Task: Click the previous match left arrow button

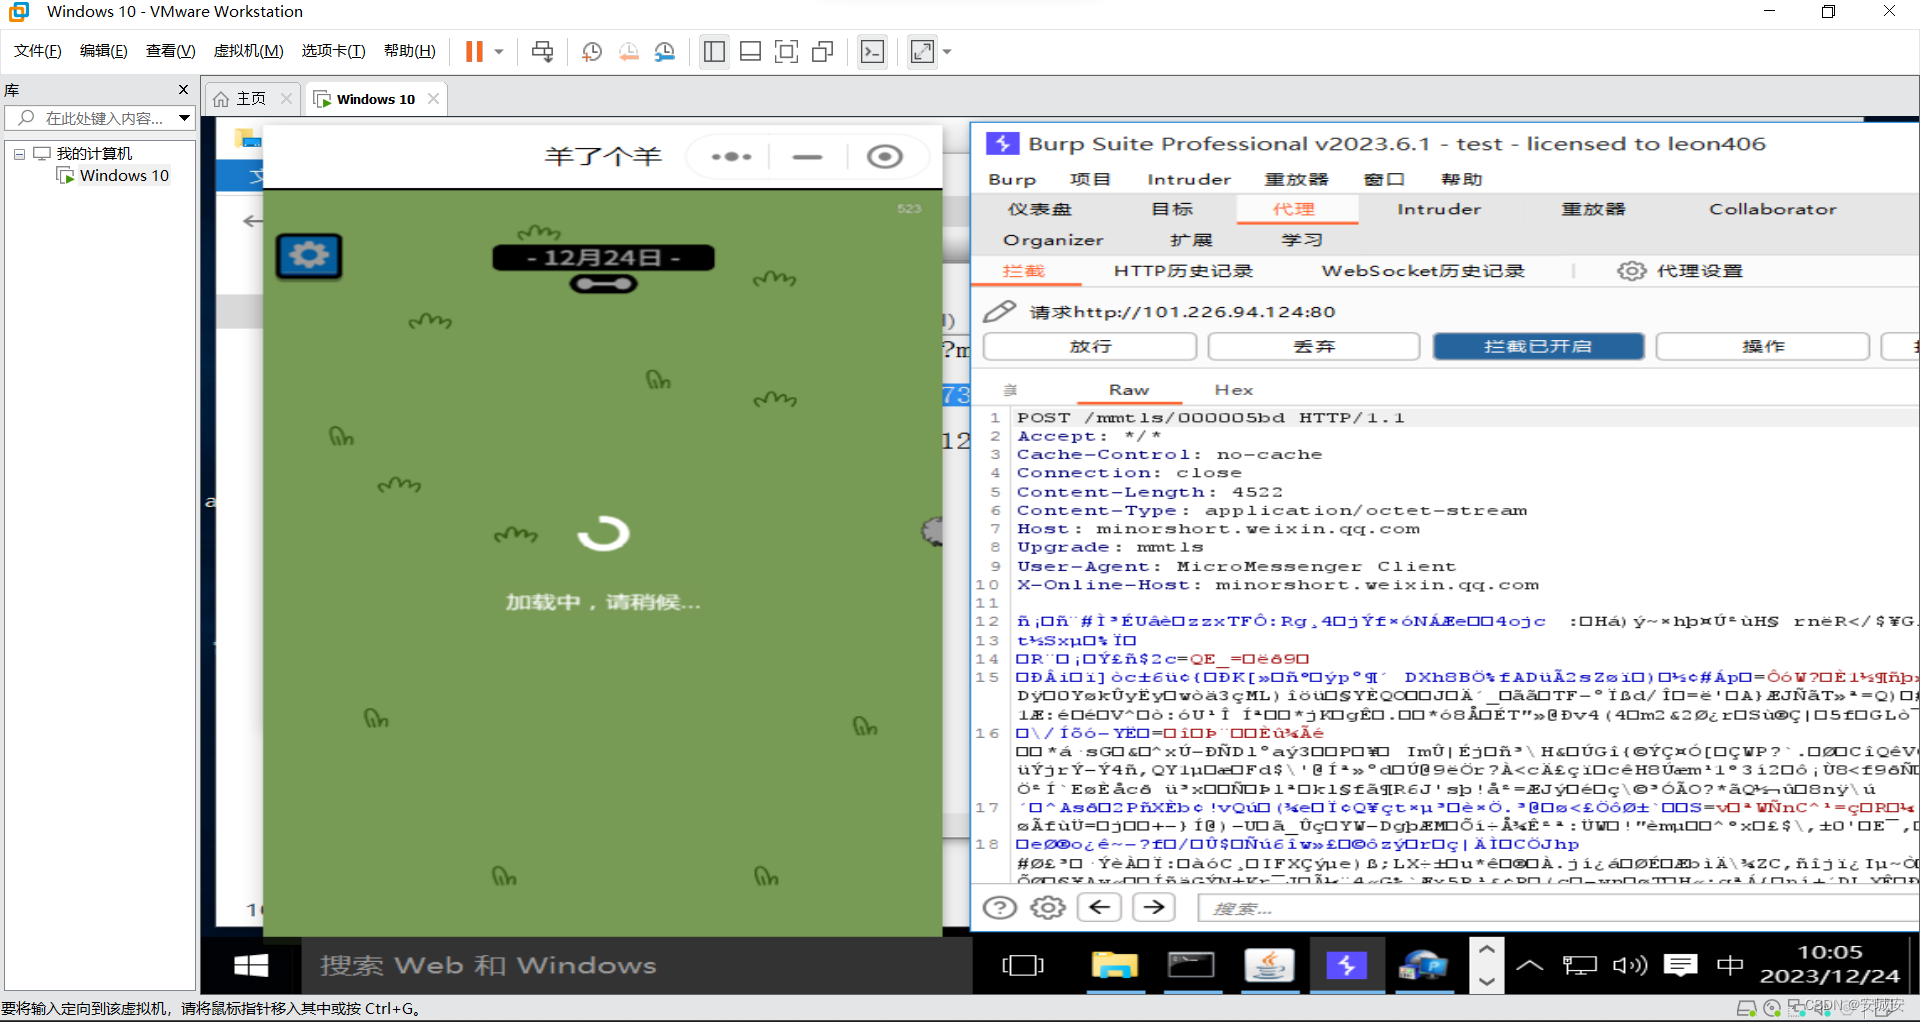Action: point(1100,908)
